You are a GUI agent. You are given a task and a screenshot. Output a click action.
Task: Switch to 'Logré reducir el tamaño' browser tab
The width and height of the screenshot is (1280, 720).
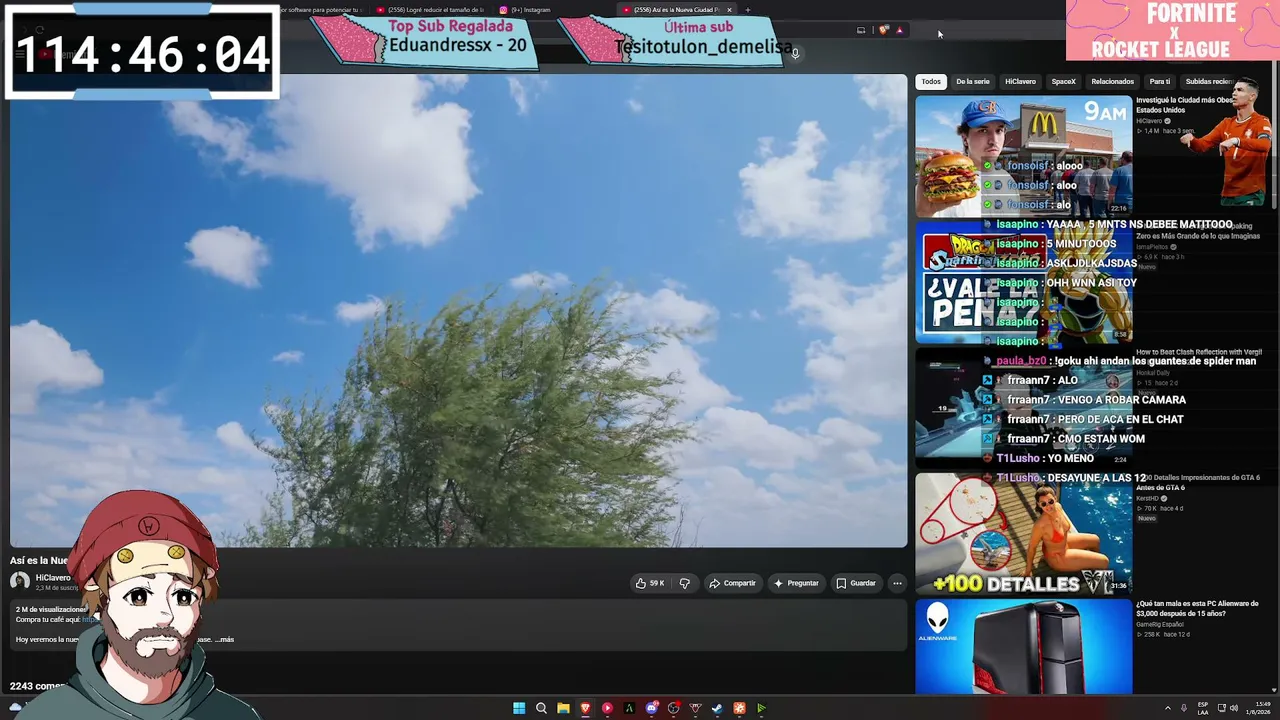pos(430,10)
